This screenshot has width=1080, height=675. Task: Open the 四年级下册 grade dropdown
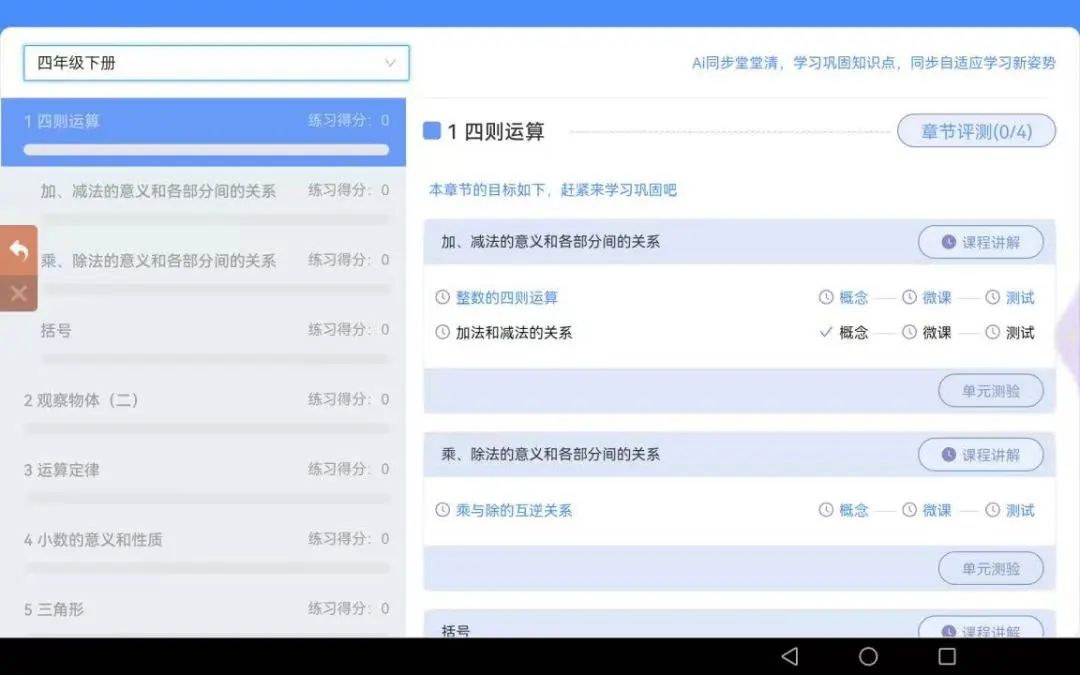(216, 63)
